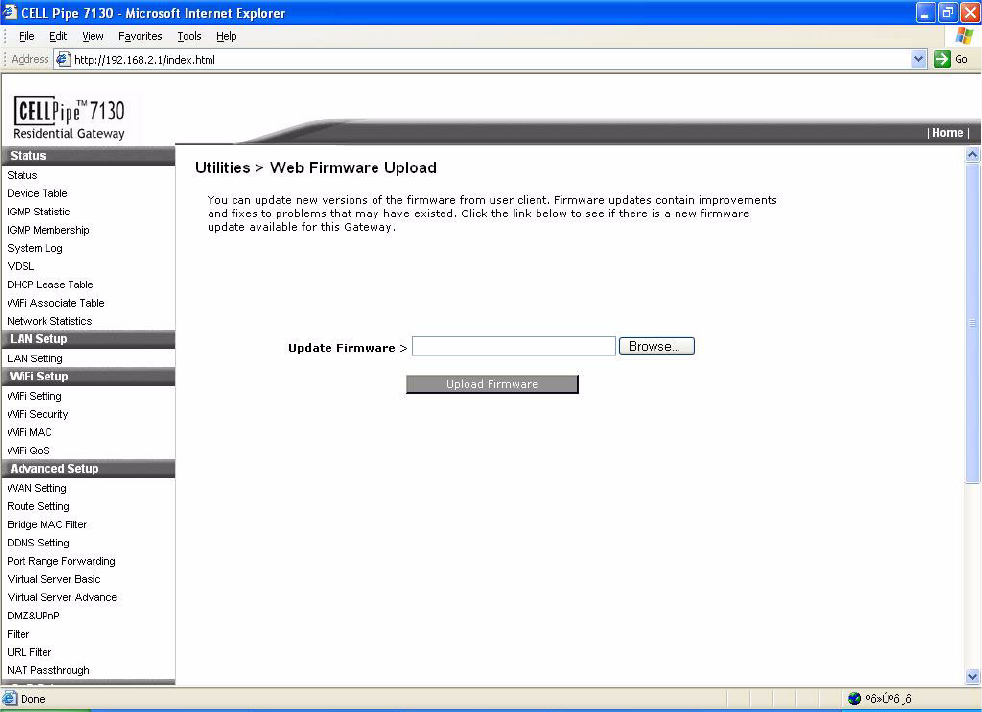The width and height of the screenshot is (982, 712).
Task: Open the Tools menu
Action: 189,36
